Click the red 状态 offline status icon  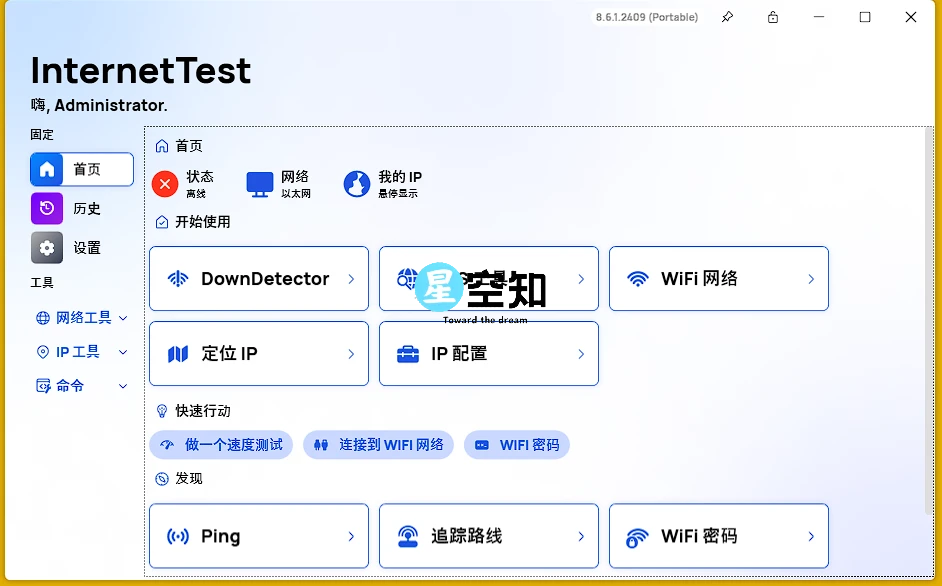coord(164,183)
